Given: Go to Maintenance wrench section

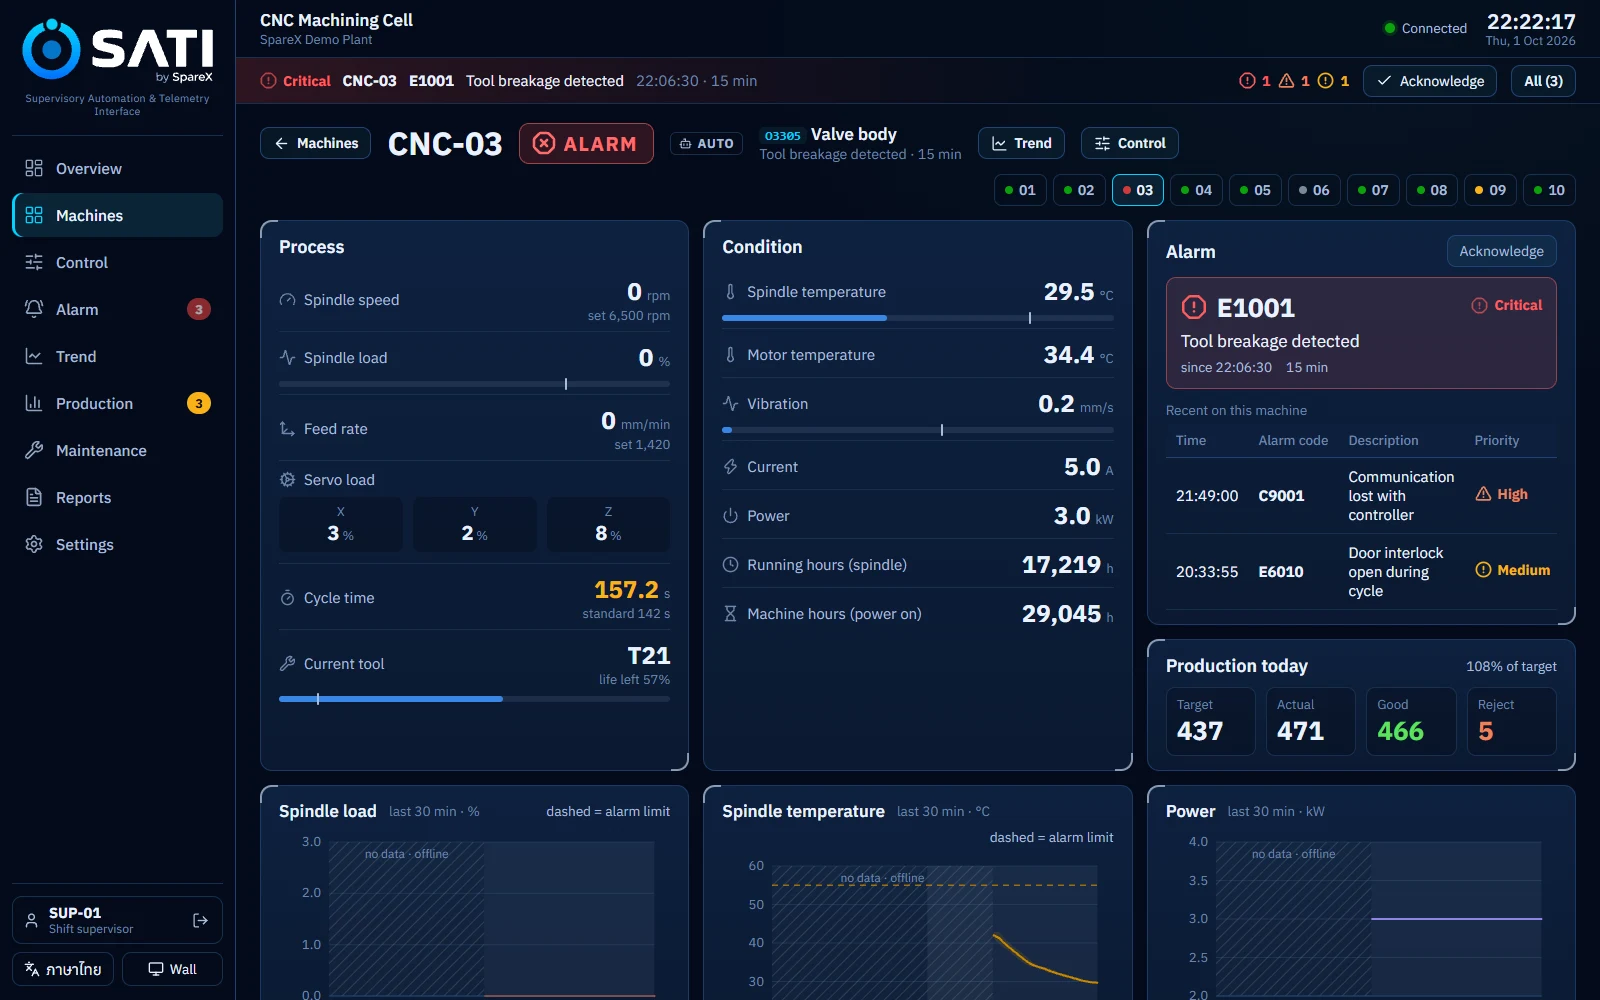Looking at the screenshot, I should tap(117, 450).
